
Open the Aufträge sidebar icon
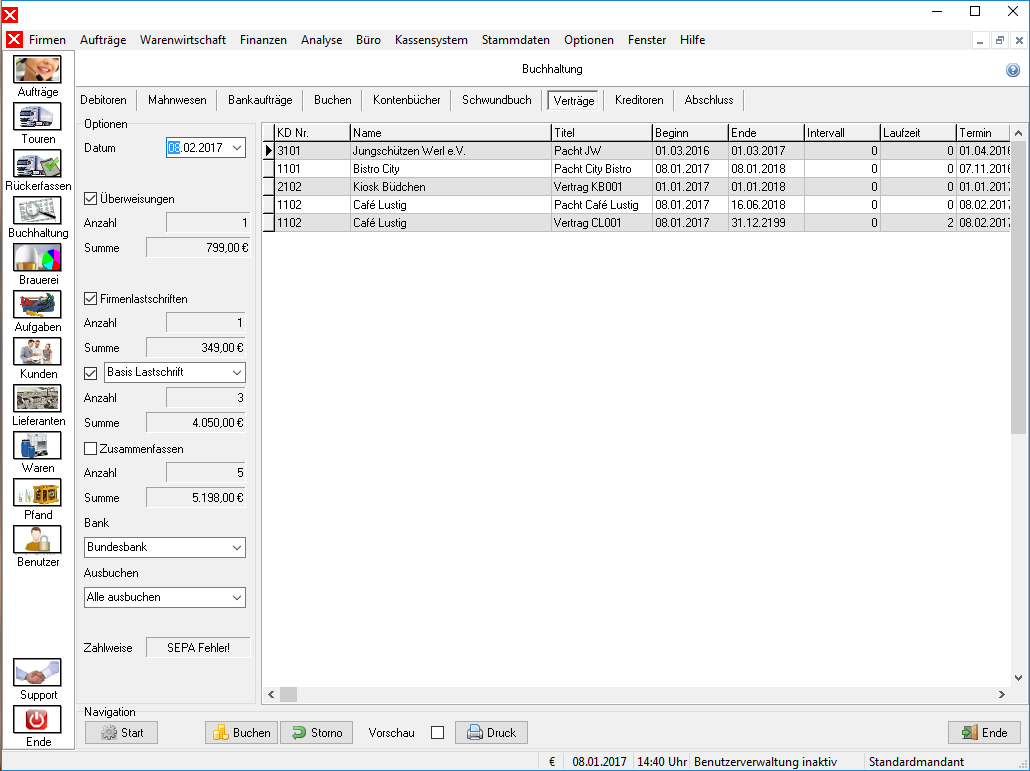(x=37, y=70)
